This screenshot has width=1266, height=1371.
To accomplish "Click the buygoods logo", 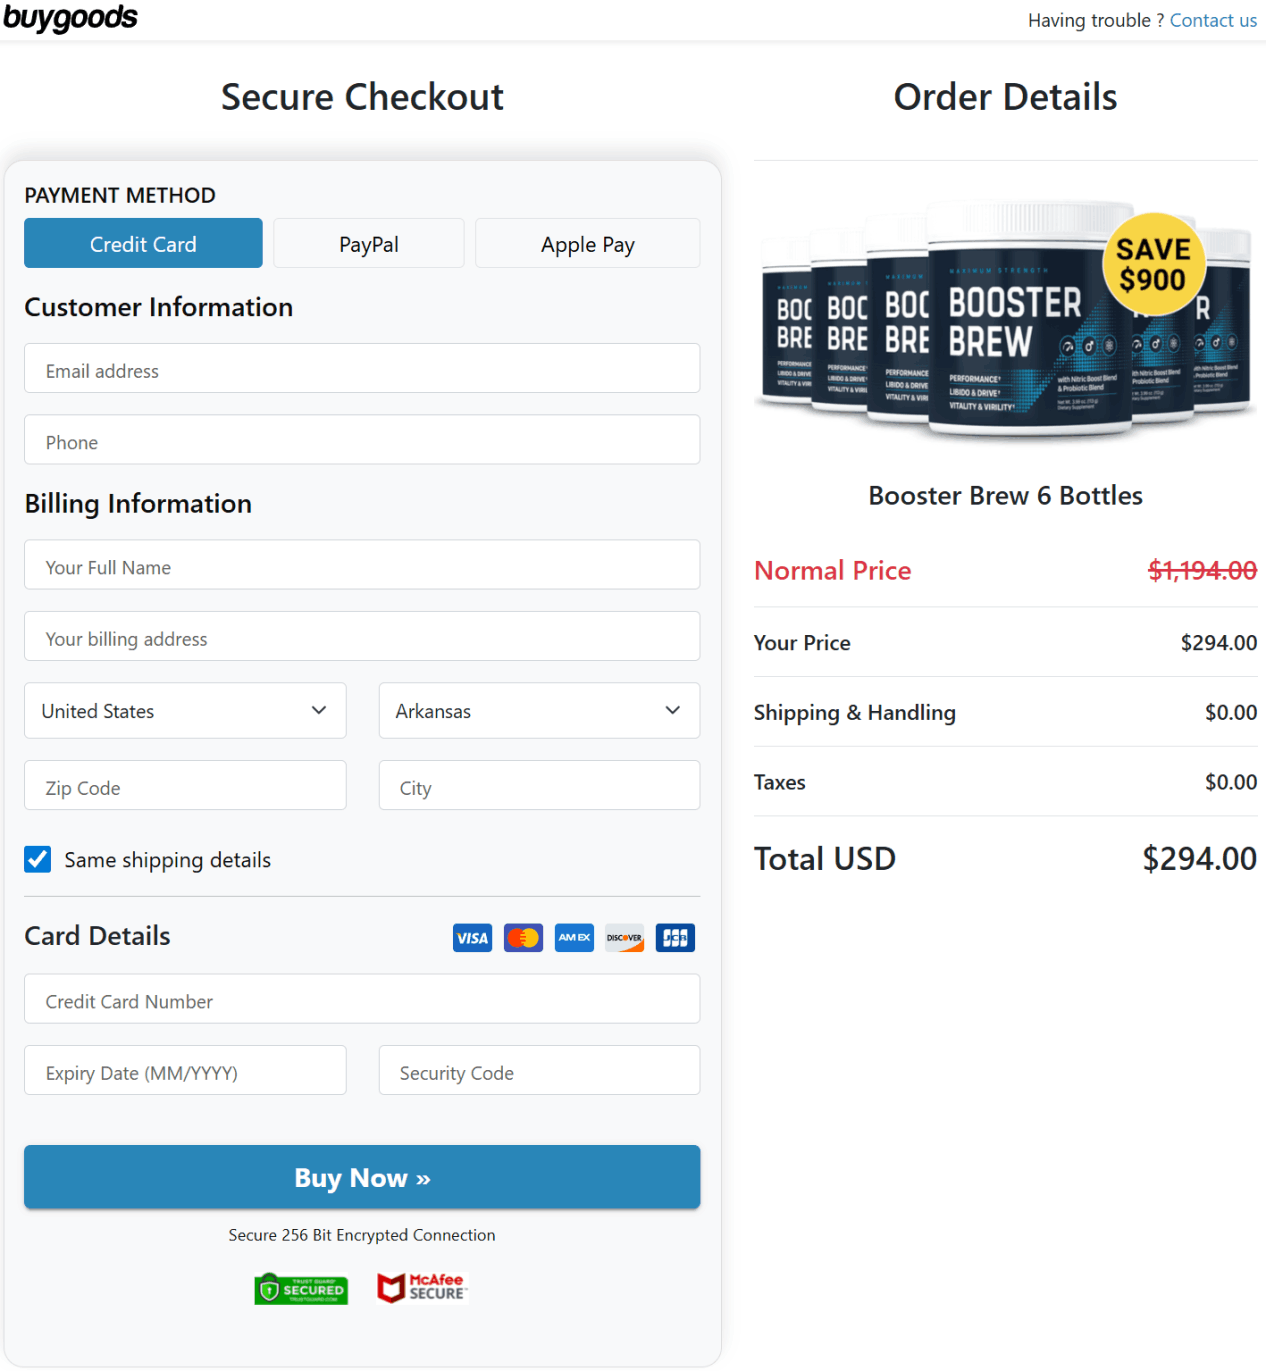I will [x=70, y=17].
